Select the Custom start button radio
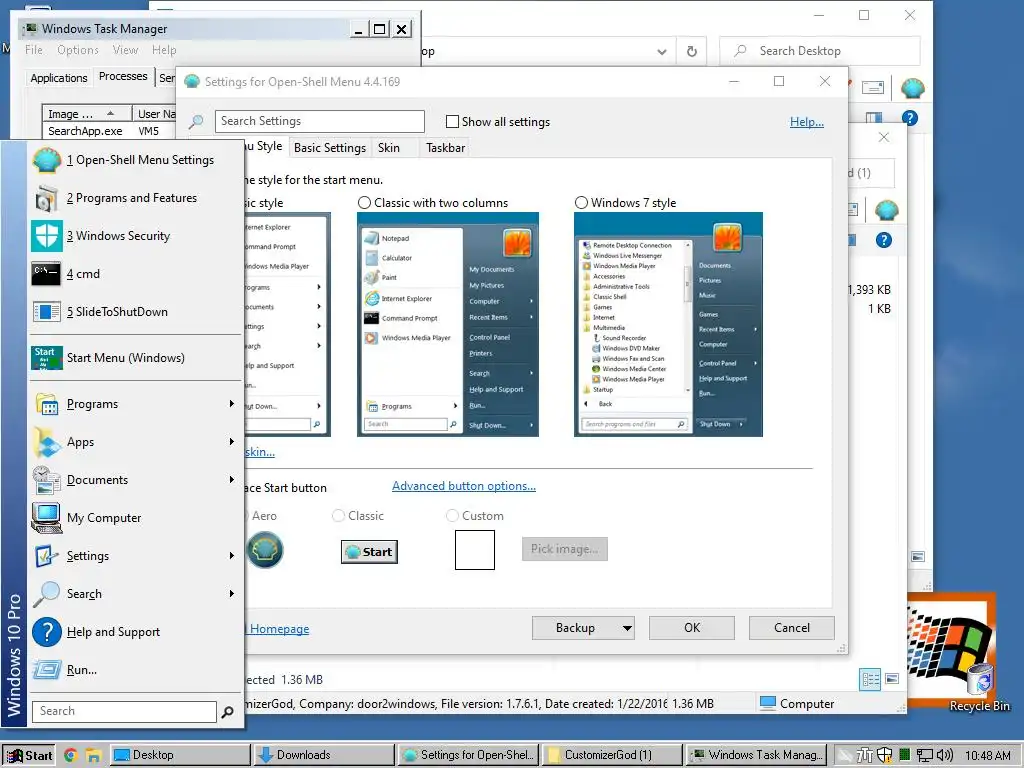Image resolution: width=1024 pixels, height=768 pixels. [x=452, y=516]
